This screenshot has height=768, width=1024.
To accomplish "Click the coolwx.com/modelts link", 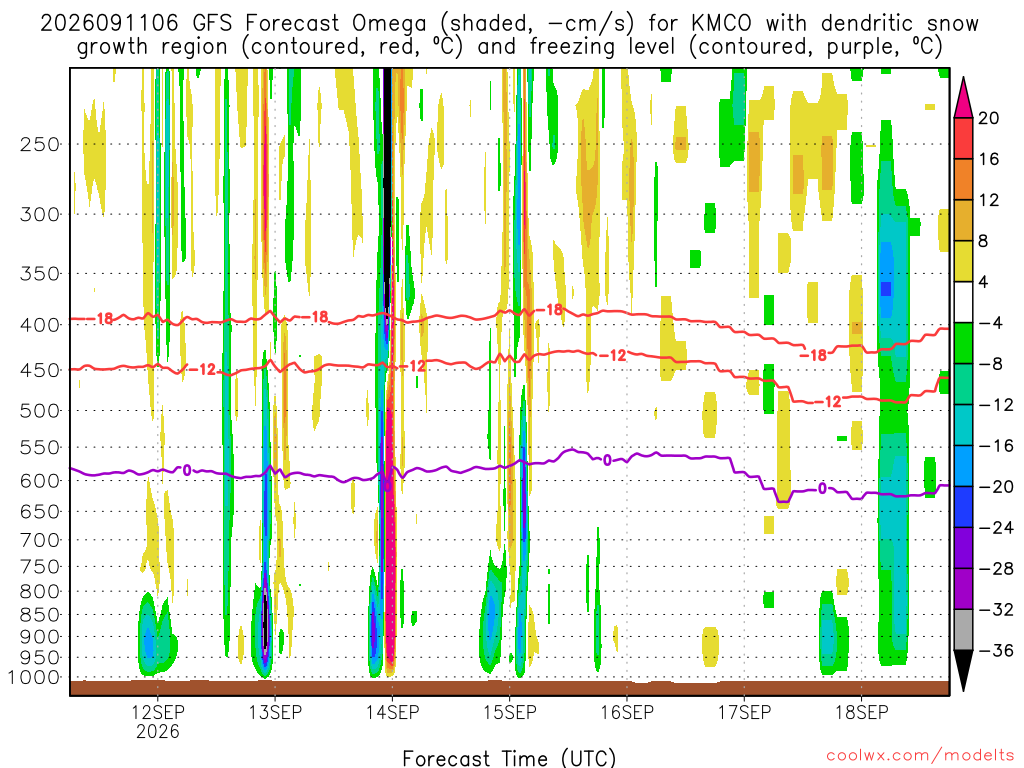I will point(920,756).
